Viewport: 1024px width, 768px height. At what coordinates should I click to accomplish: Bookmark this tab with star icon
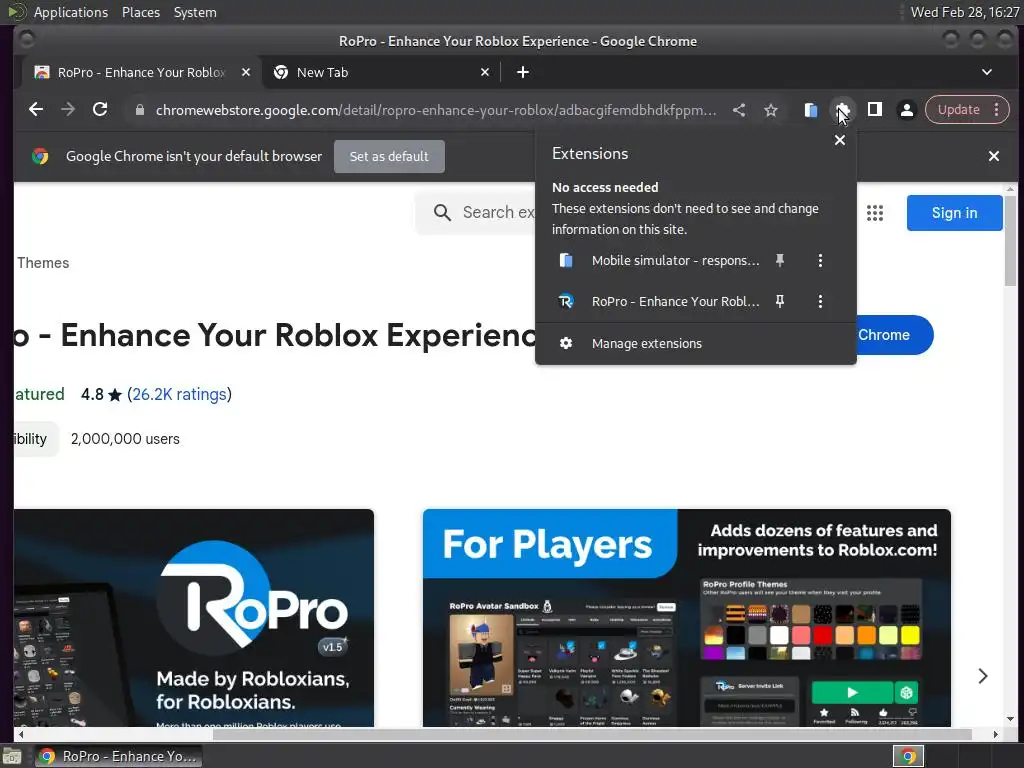771,110
